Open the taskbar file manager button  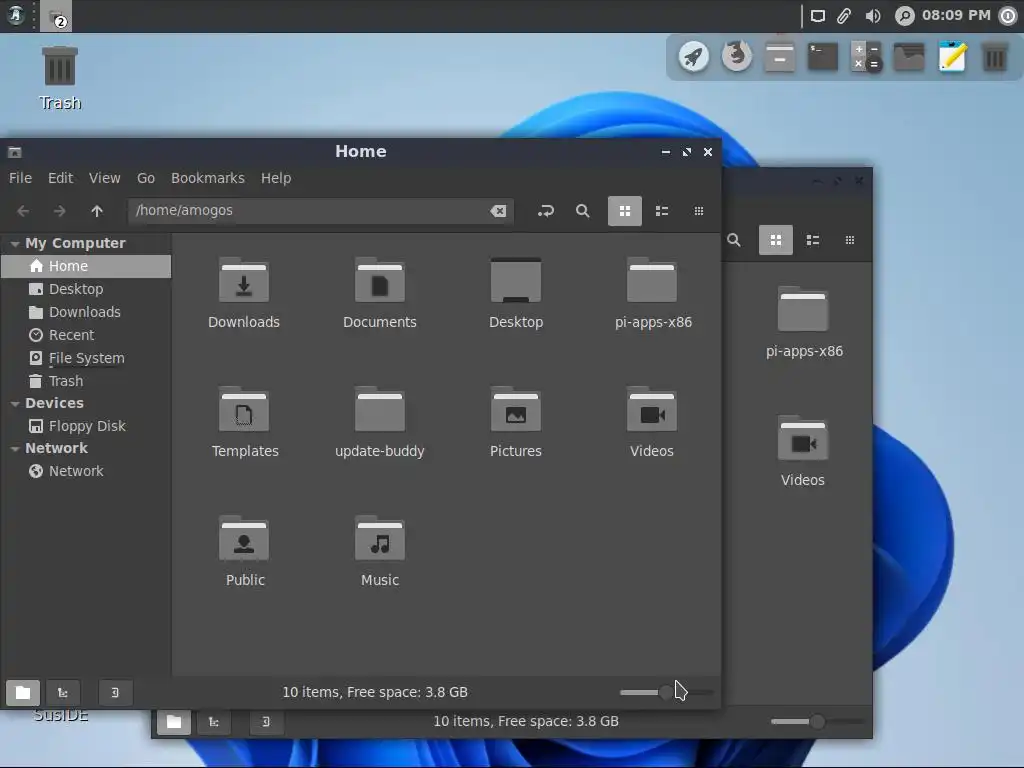click(x=56, y=16)
